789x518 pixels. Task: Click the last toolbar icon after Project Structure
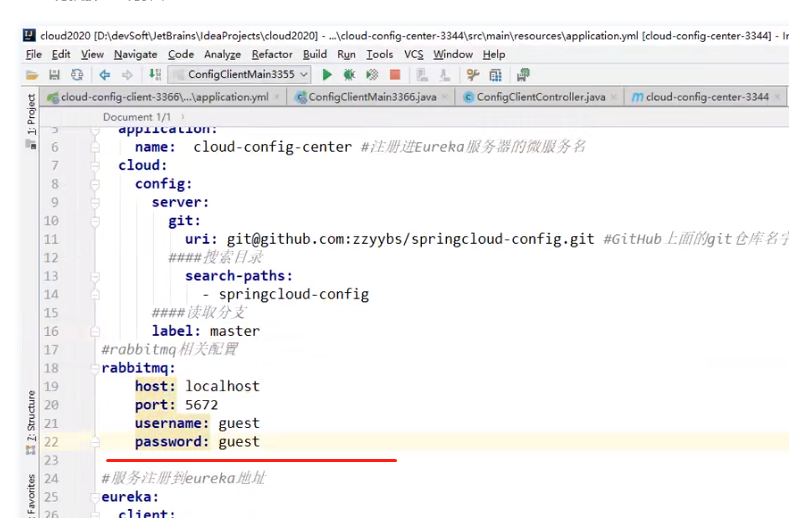click(523, 75)
